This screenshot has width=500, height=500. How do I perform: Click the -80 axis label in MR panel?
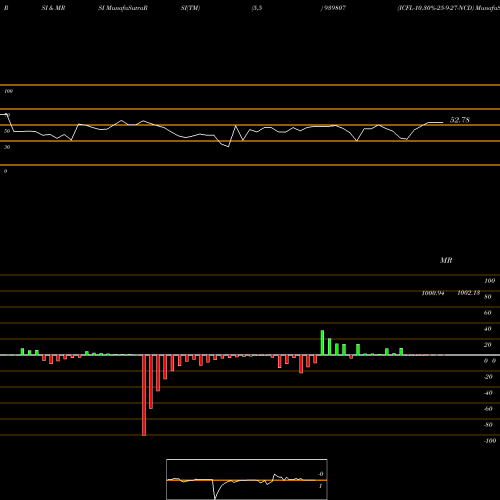(488, 425)
